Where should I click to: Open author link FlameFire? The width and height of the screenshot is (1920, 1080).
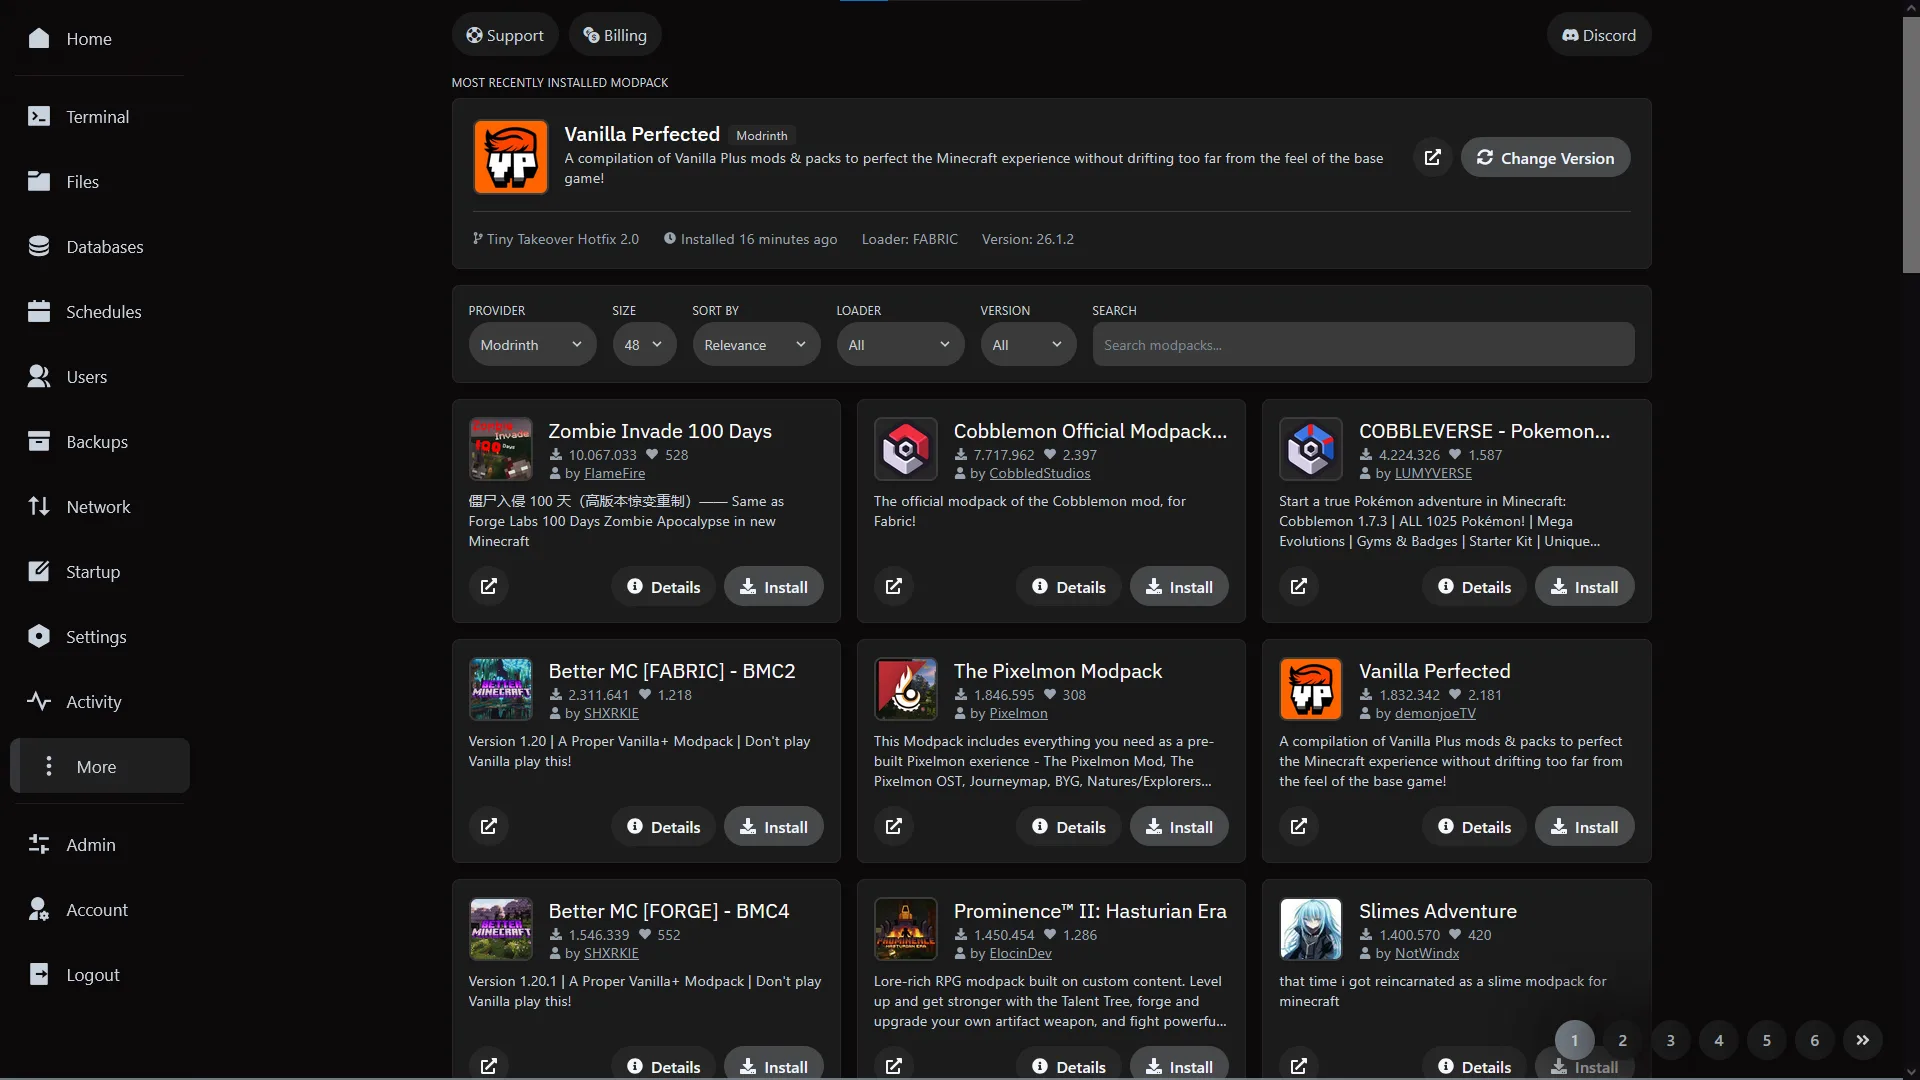(614, 473)
